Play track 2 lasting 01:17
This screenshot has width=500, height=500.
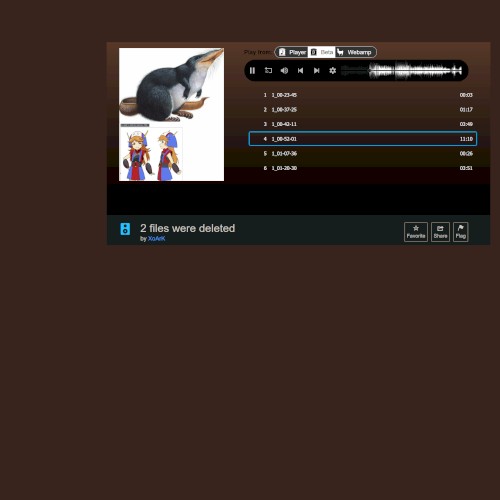(x=363, y=110)
